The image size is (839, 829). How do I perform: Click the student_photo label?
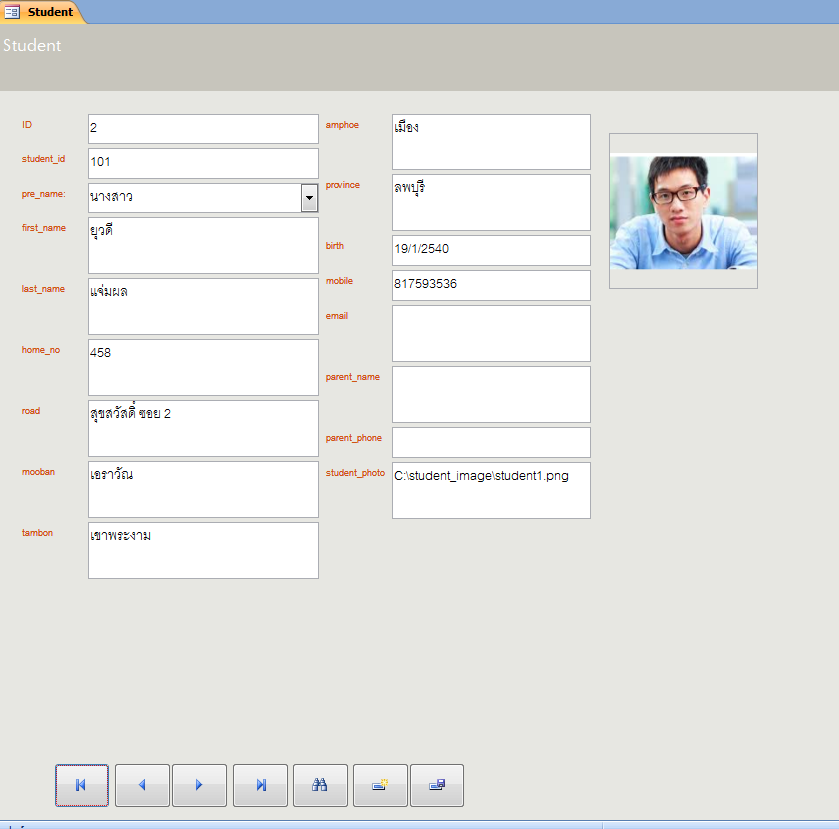(x=355, y=473)
